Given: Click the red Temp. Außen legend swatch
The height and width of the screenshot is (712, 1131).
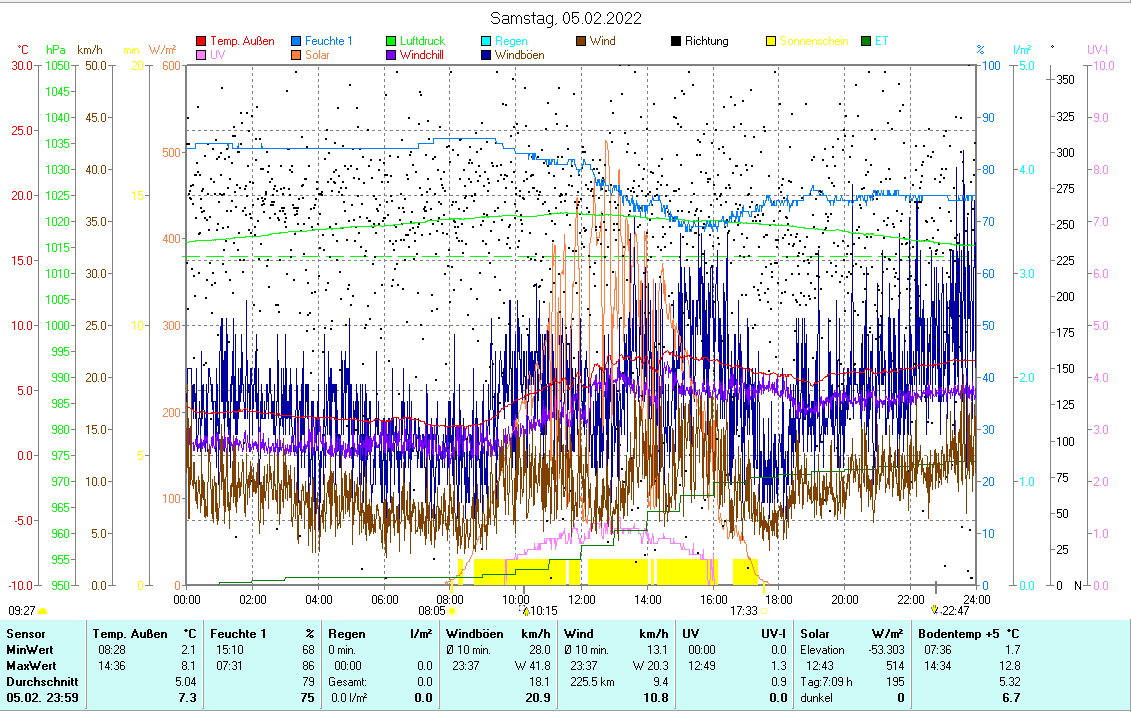Looking at the screenshot, I should tap(201, 42).
